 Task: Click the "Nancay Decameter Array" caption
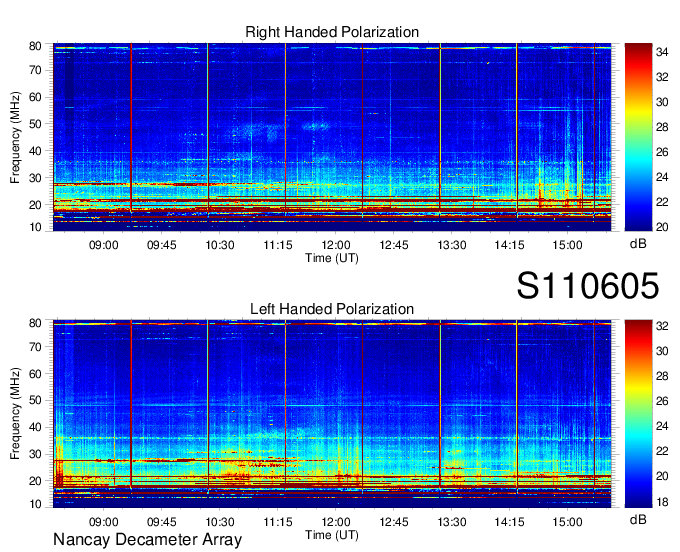pyautogui.click(x=147, y=540)
